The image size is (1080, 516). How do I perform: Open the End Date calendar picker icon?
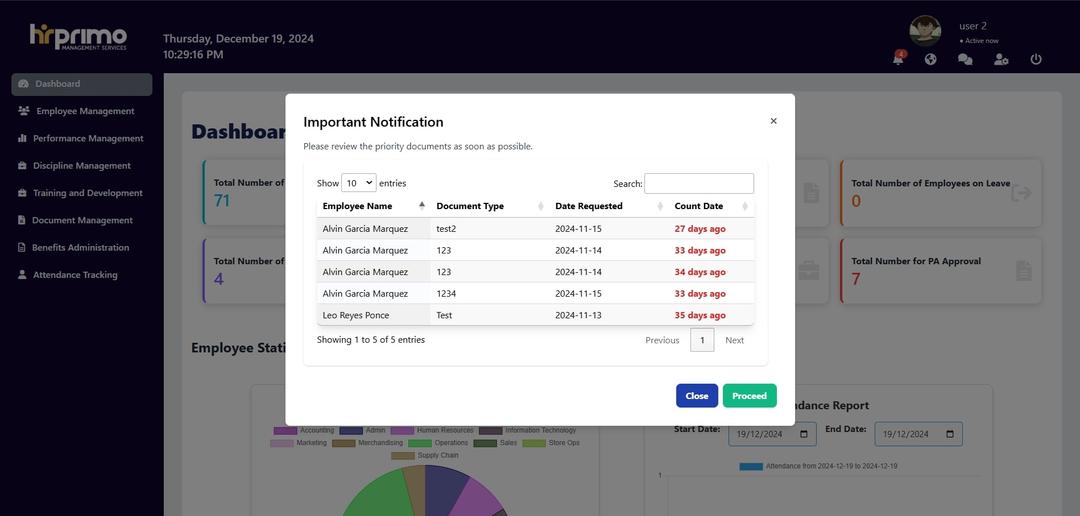click(x=950, y=434)
